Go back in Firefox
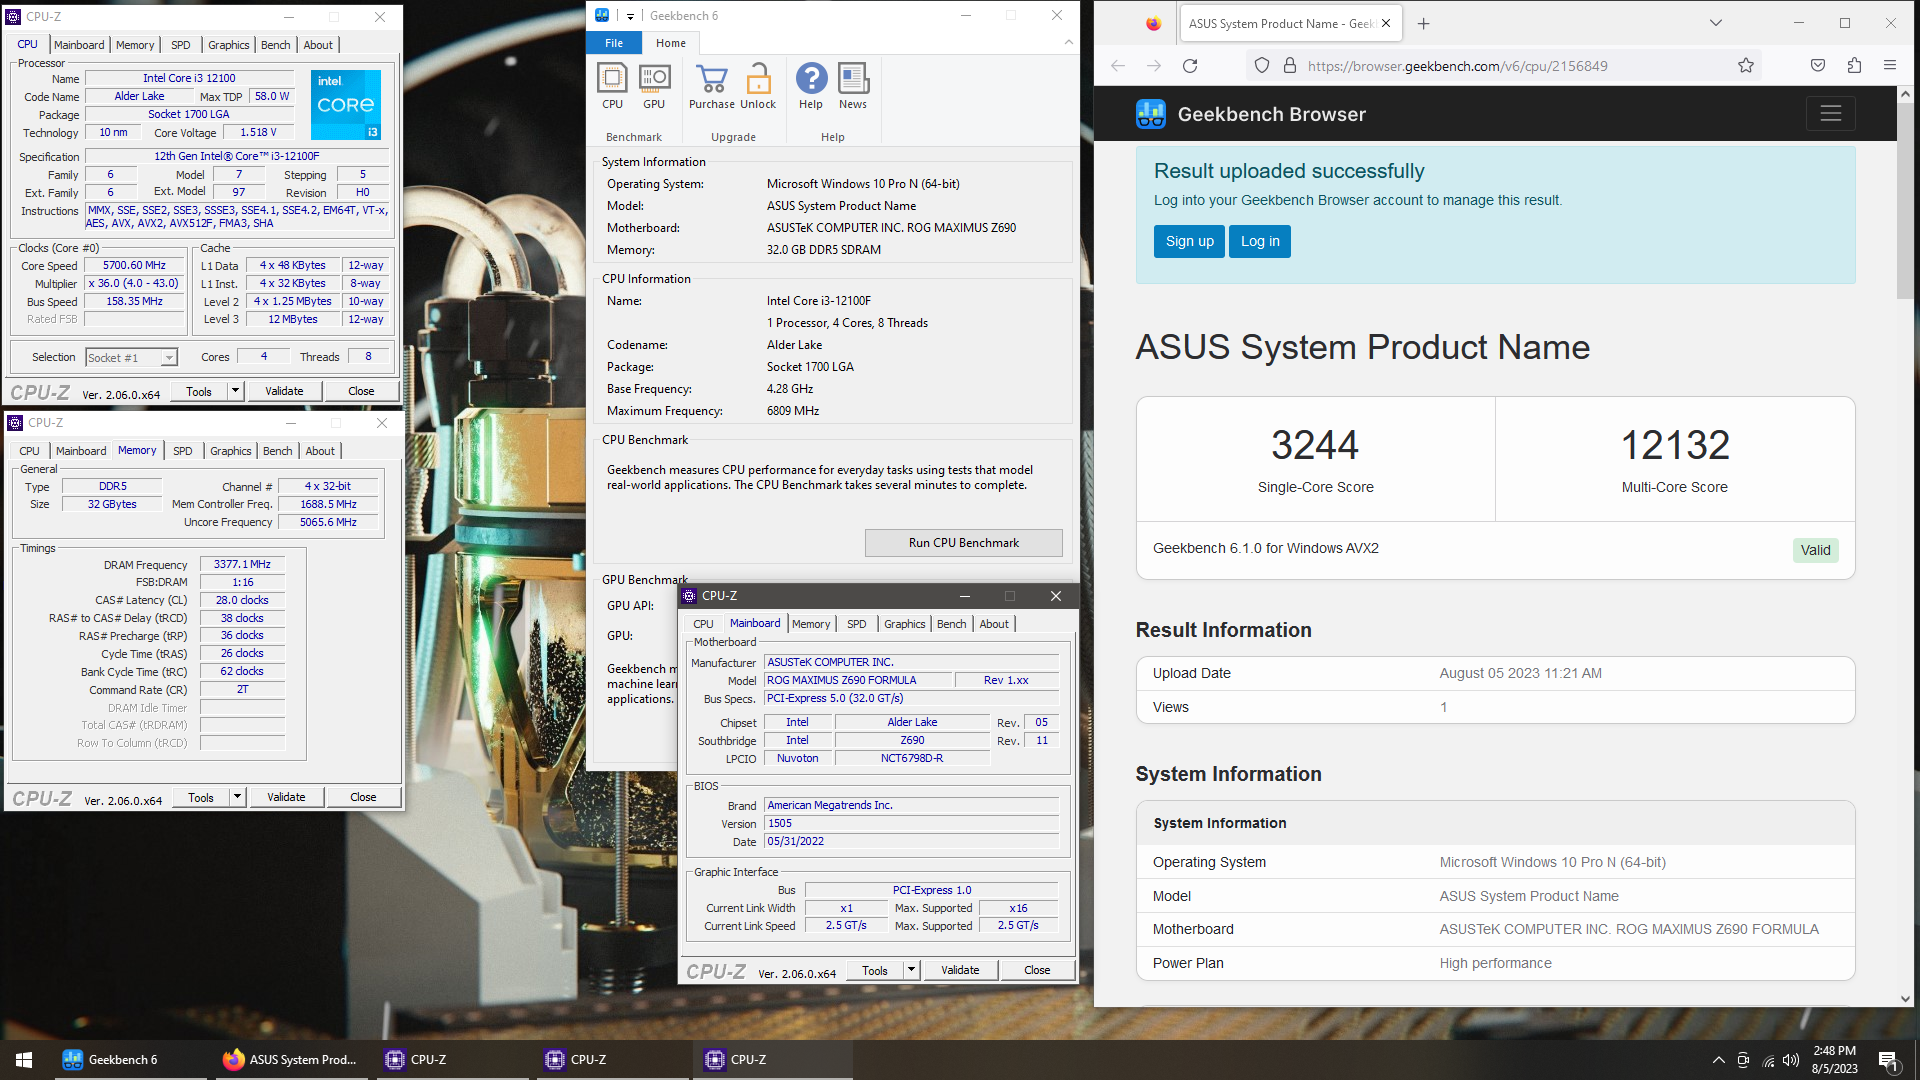The image size is (1920, 1080). pyautogui.click(x=1118, y=66)
